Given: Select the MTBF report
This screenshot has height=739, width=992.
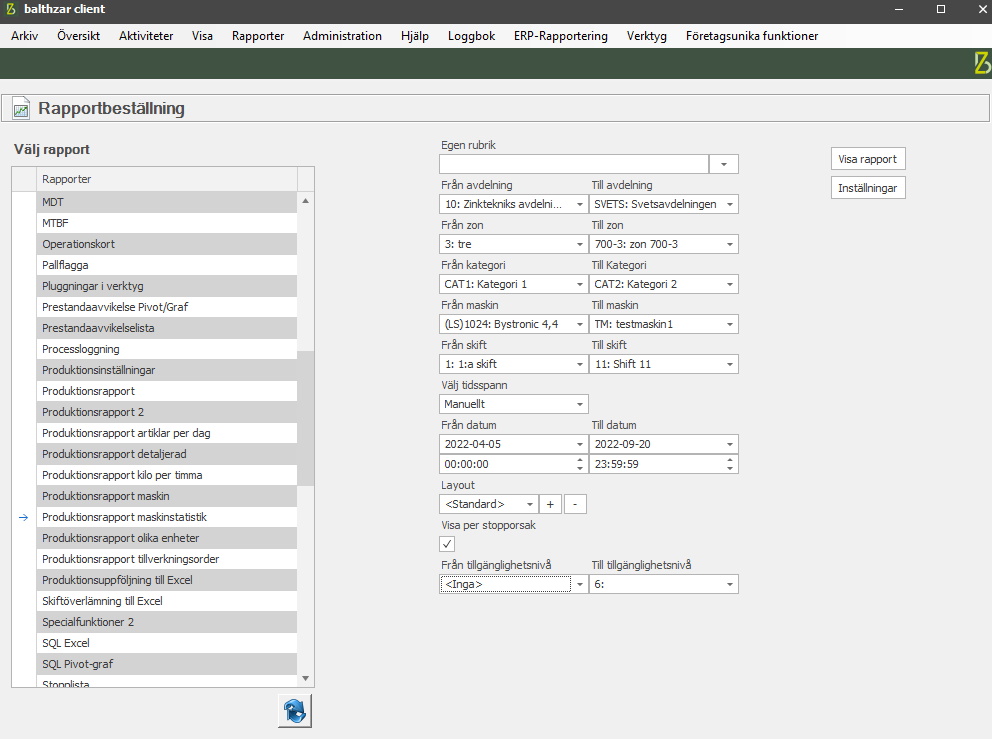Looking at the screenshot, I should (167, 223).
